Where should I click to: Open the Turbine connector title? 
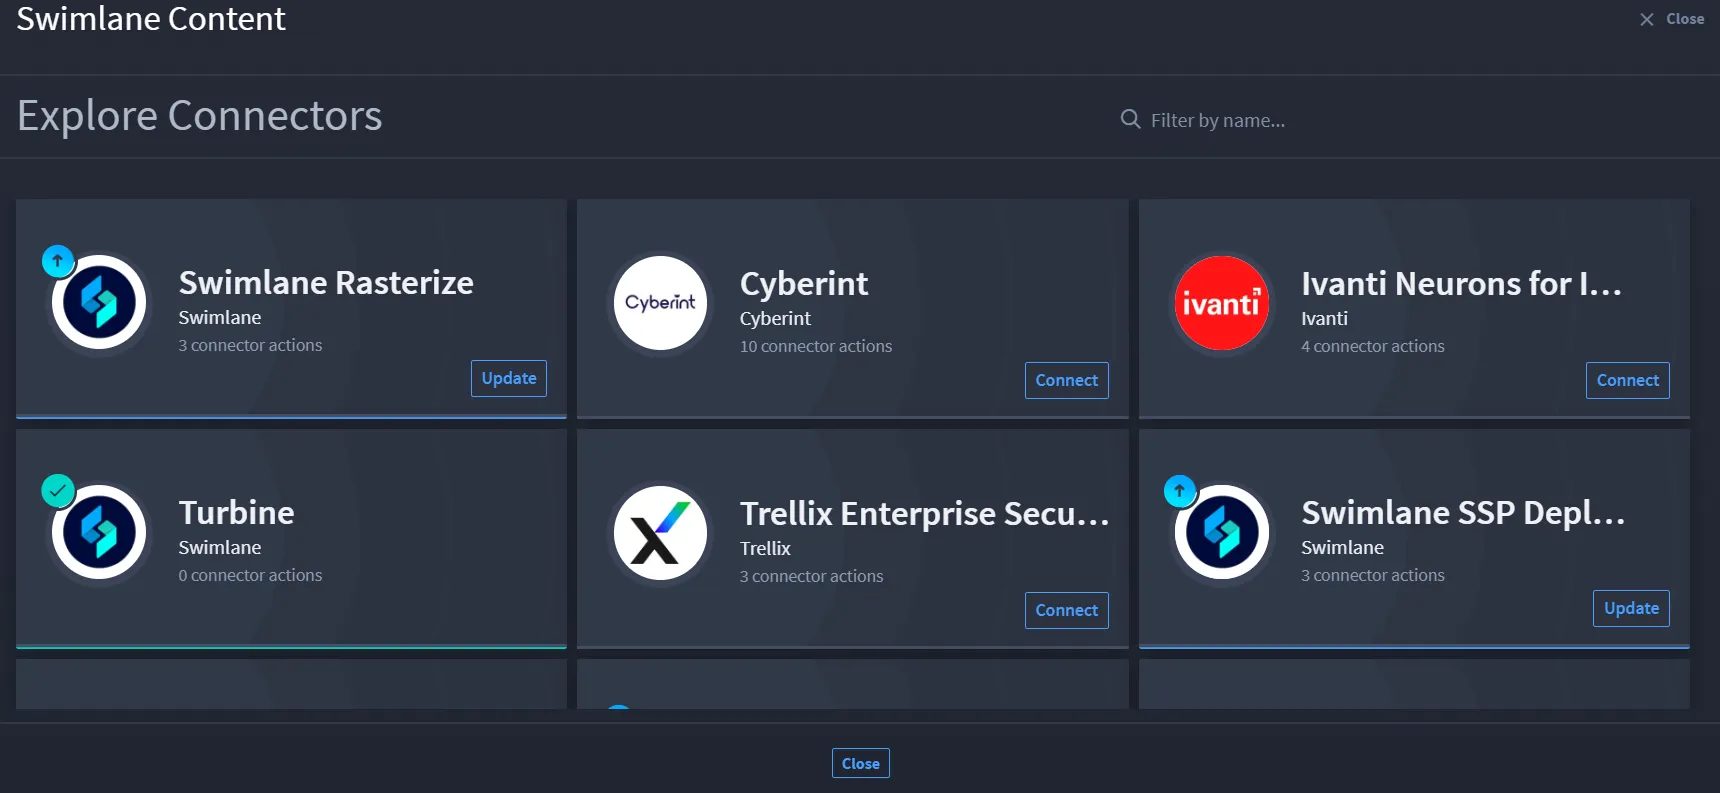pyautogui.click(x=237, y=513)
